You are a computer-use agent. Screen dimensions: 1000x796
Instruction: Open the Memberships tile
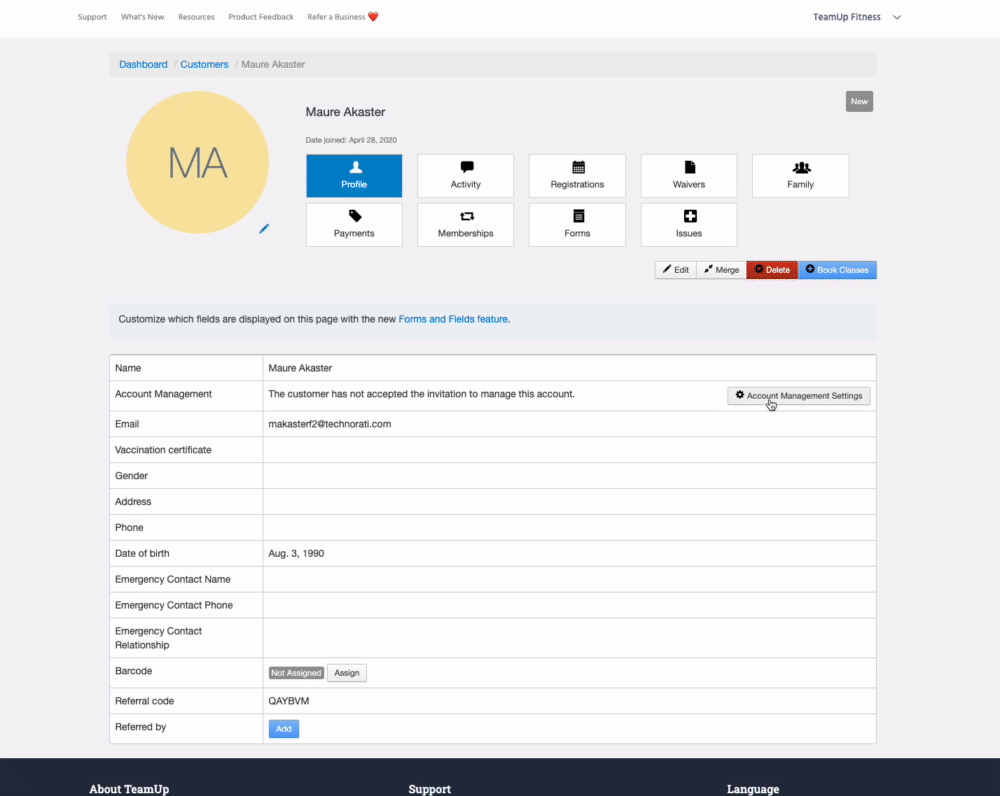[465, 225]
